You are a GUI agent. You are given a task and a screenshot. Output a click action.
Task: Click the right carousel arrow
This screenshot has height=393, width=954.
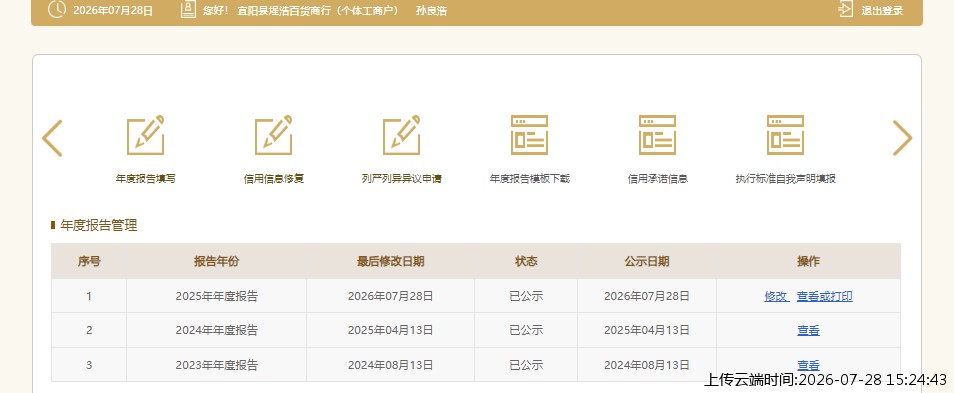pos(902,138)
